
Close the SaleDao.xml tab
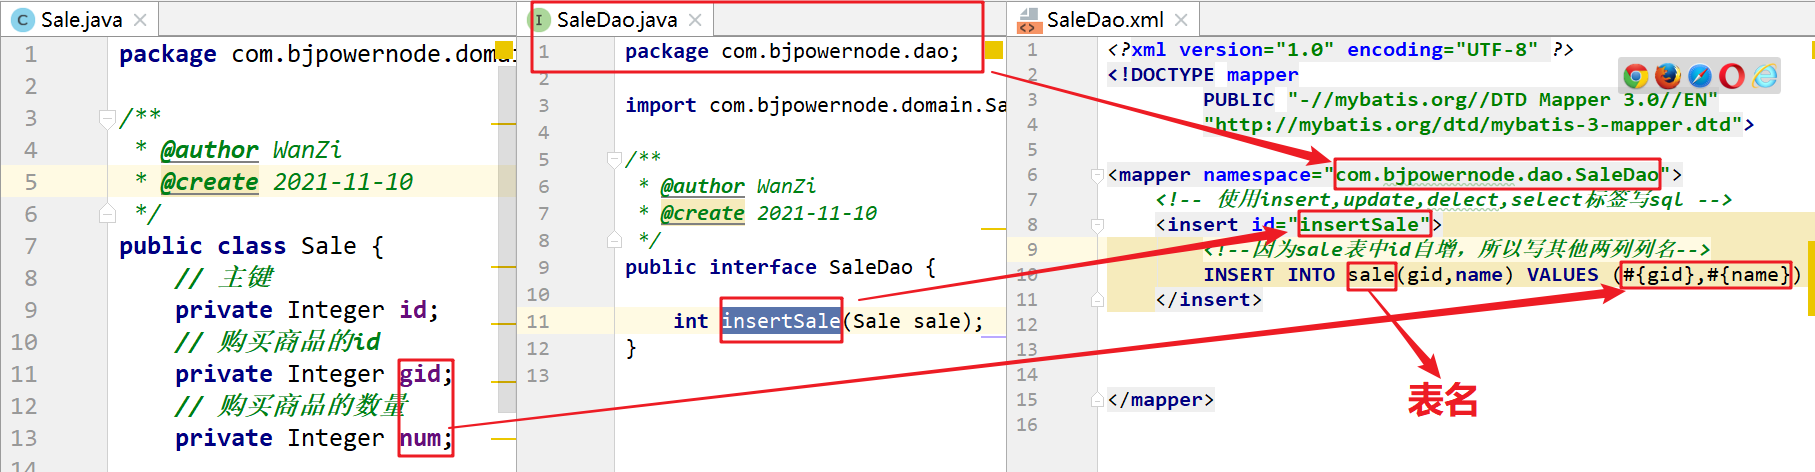coord(1181,20)
